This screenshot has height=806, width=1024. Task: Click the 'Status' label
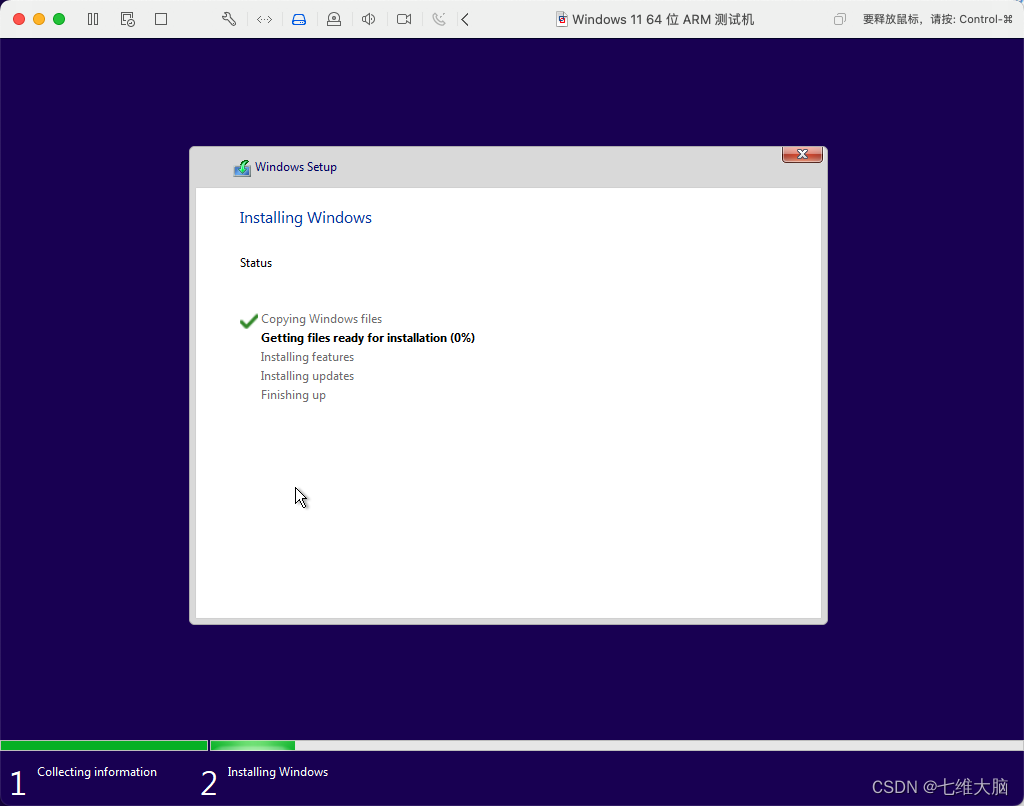coord(255,263)
